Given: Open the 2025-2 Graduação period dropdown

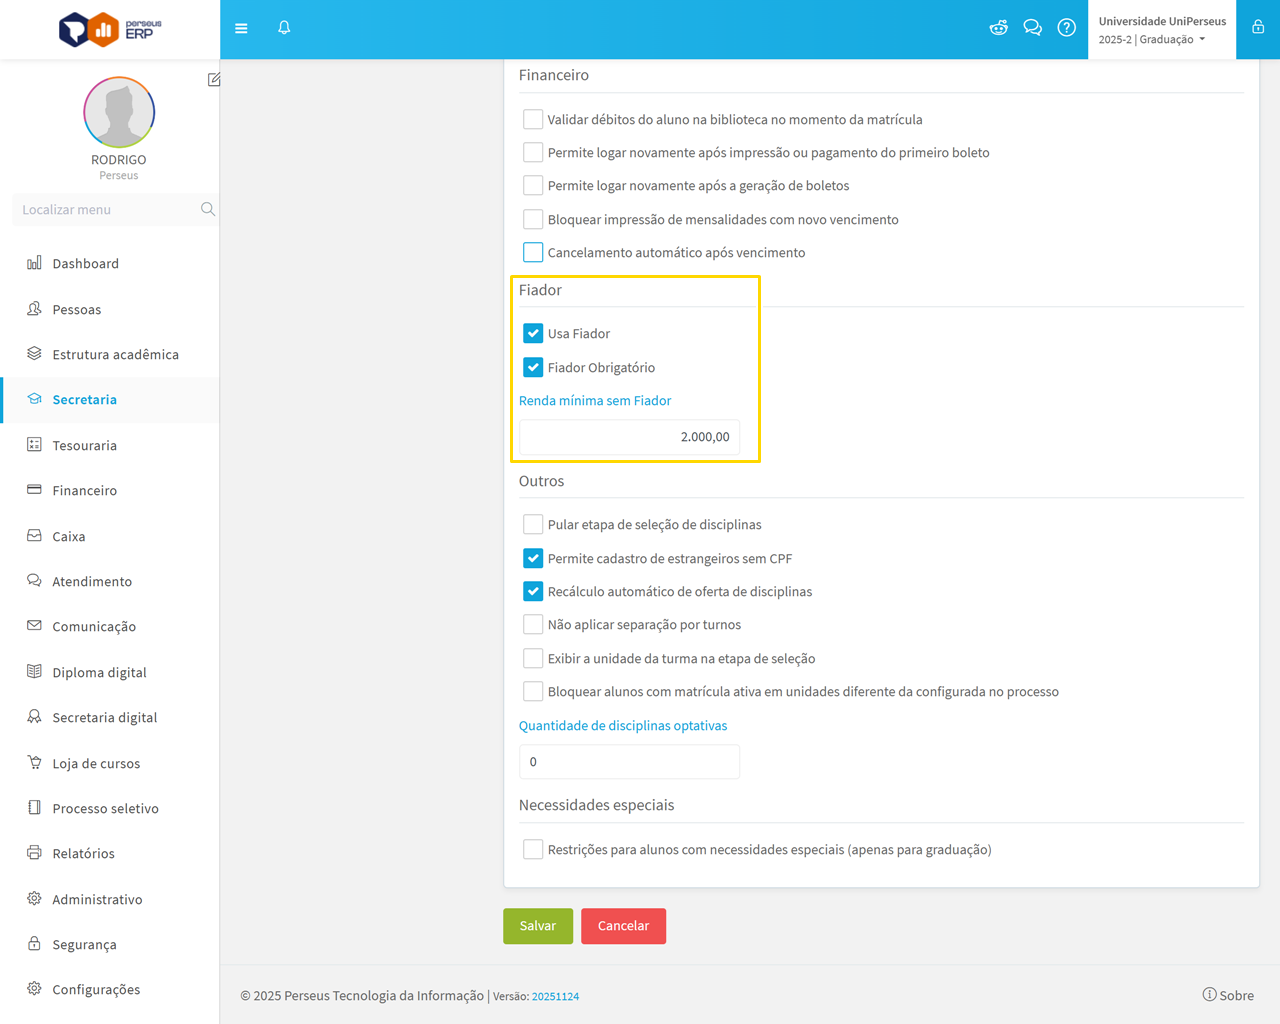Looking at the screenshot, I should [1152, 40].
